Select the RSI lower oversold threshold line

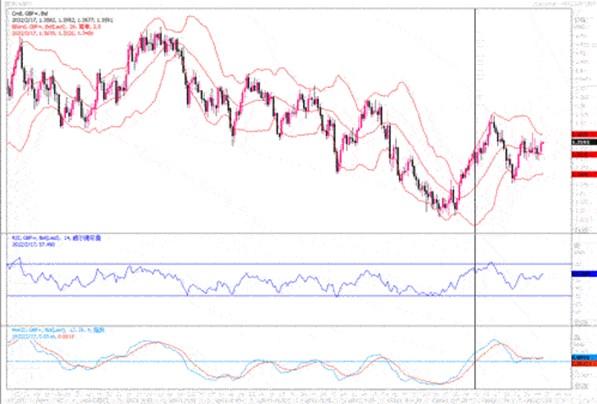289,295
